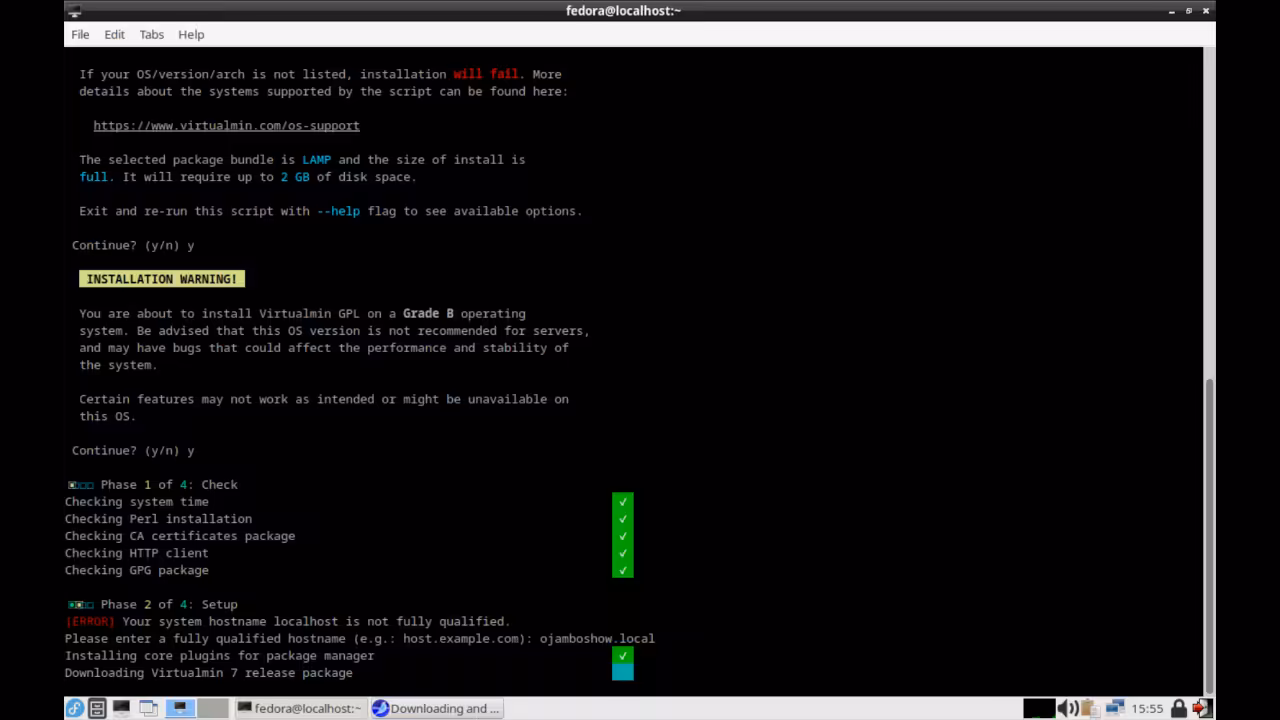Open the Edit menu

click(x=114, y=34)
